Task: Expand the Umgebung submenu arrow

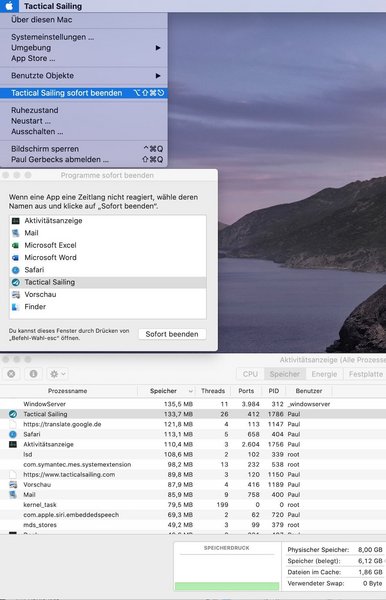Action: pyautogui.click(x=158, y=48)
